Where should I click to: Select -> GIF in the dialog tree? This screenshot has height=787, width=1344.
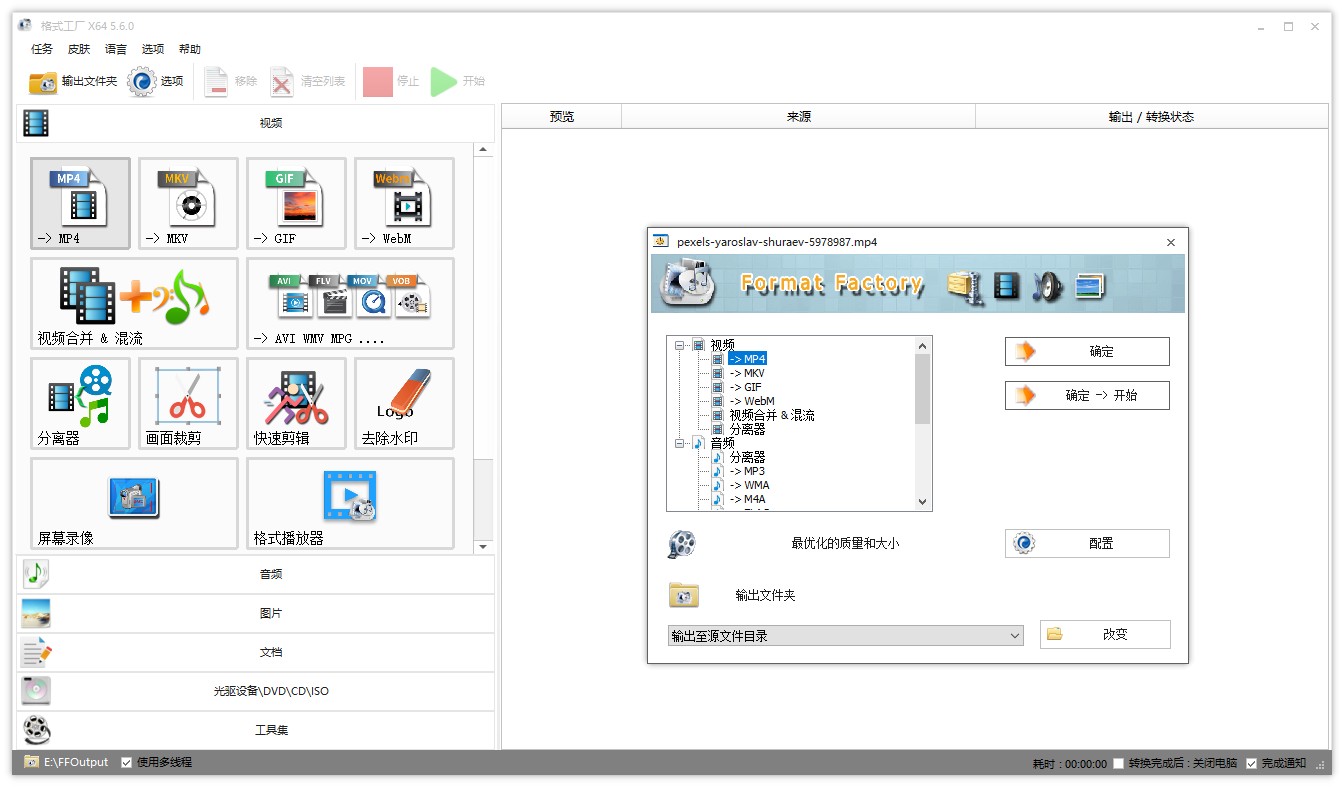click(x=745, y=387)
